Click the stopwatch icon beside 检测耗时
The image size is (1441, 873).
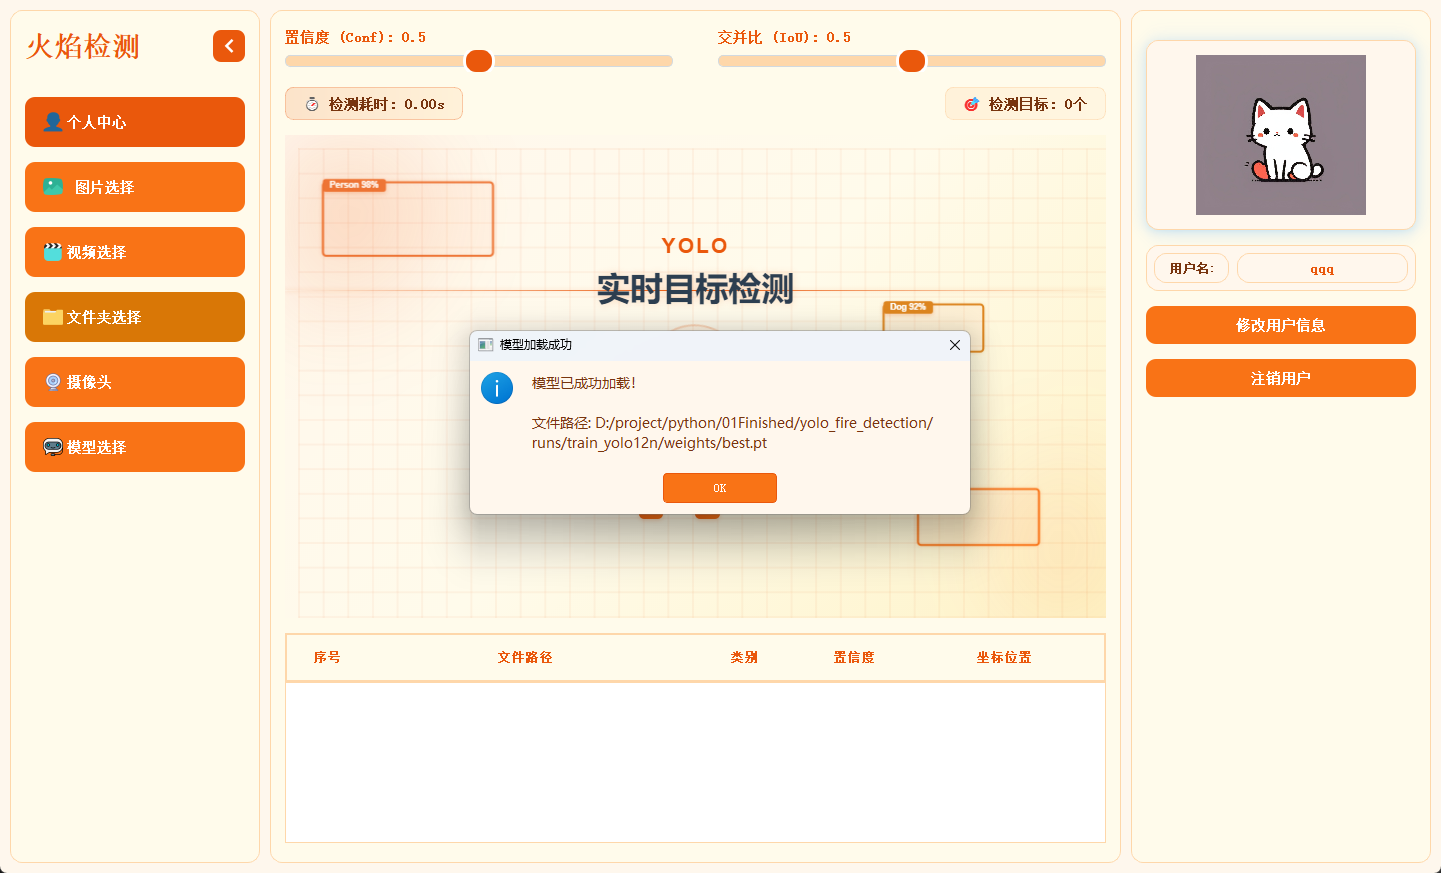coord(312,104)
